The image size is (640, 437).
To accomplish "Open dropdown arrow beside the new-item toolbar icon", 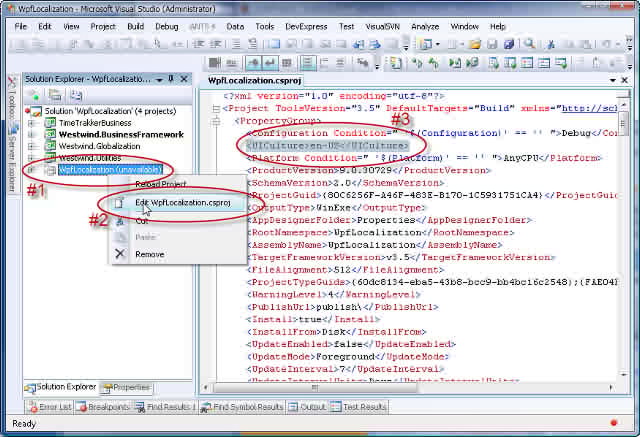I will pos(438,44).
